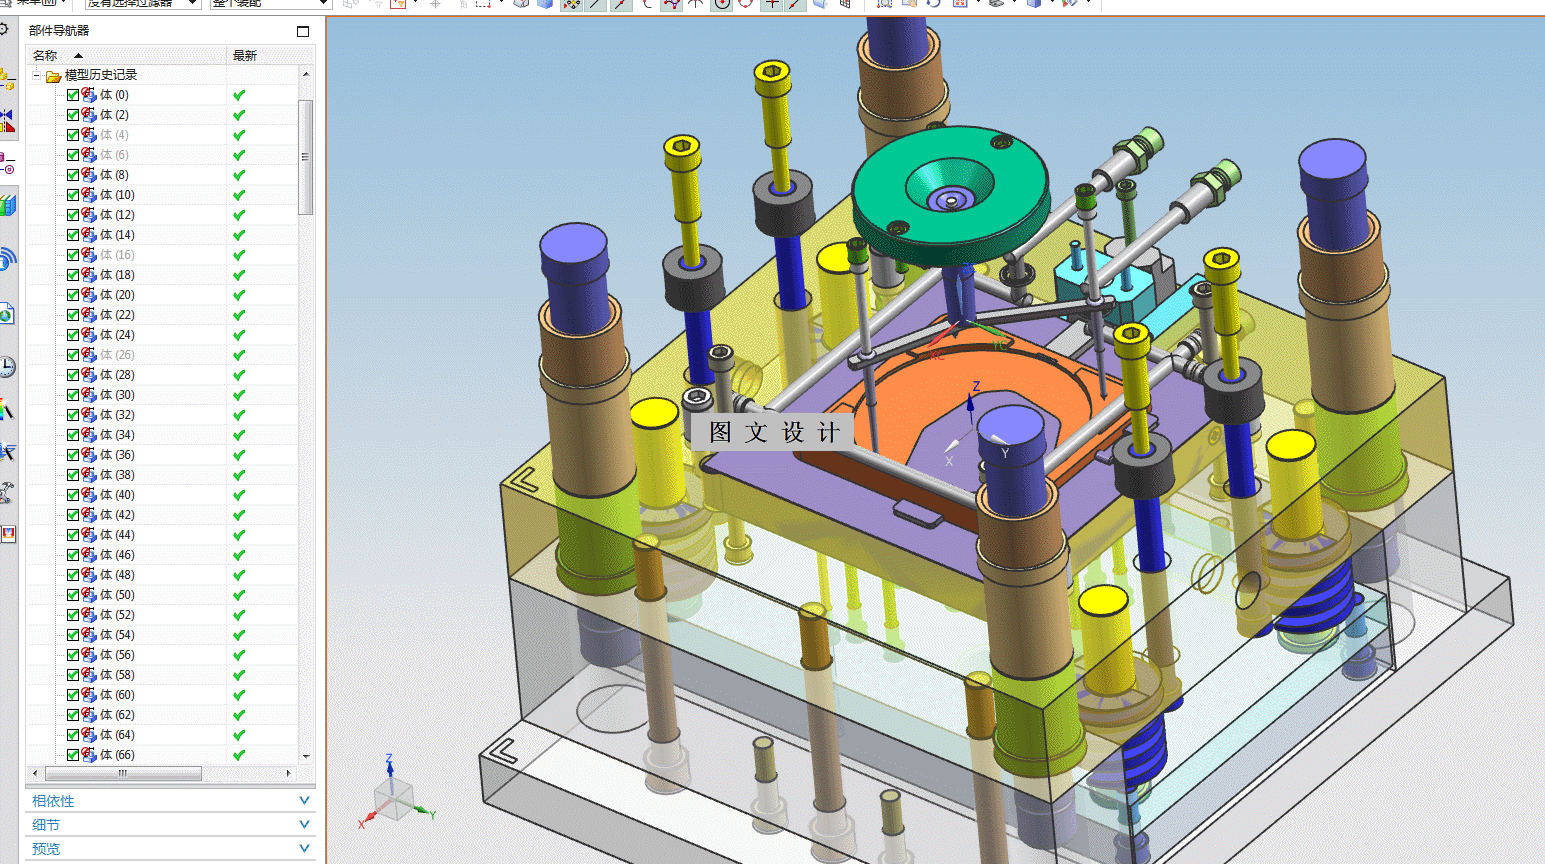This screenshot has width=1545, height=864.
Task: Open the web browser page icon in sidebar
Action: [7, 314]
